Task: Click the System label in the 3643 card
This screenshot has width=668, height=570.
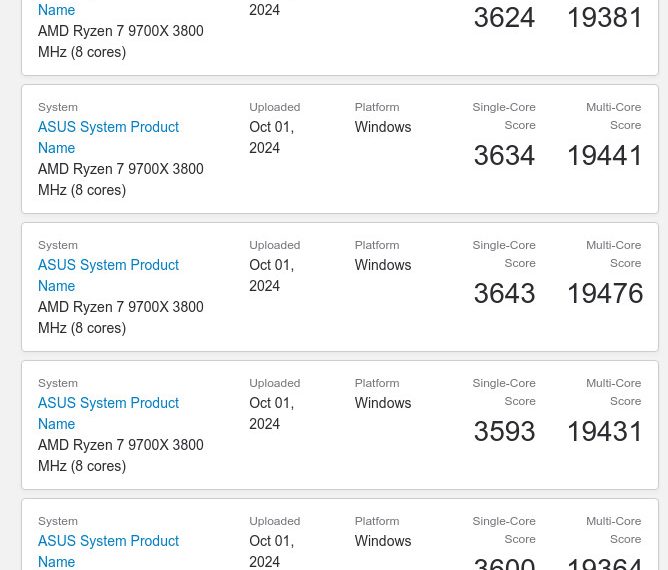Action: point(58,245)
